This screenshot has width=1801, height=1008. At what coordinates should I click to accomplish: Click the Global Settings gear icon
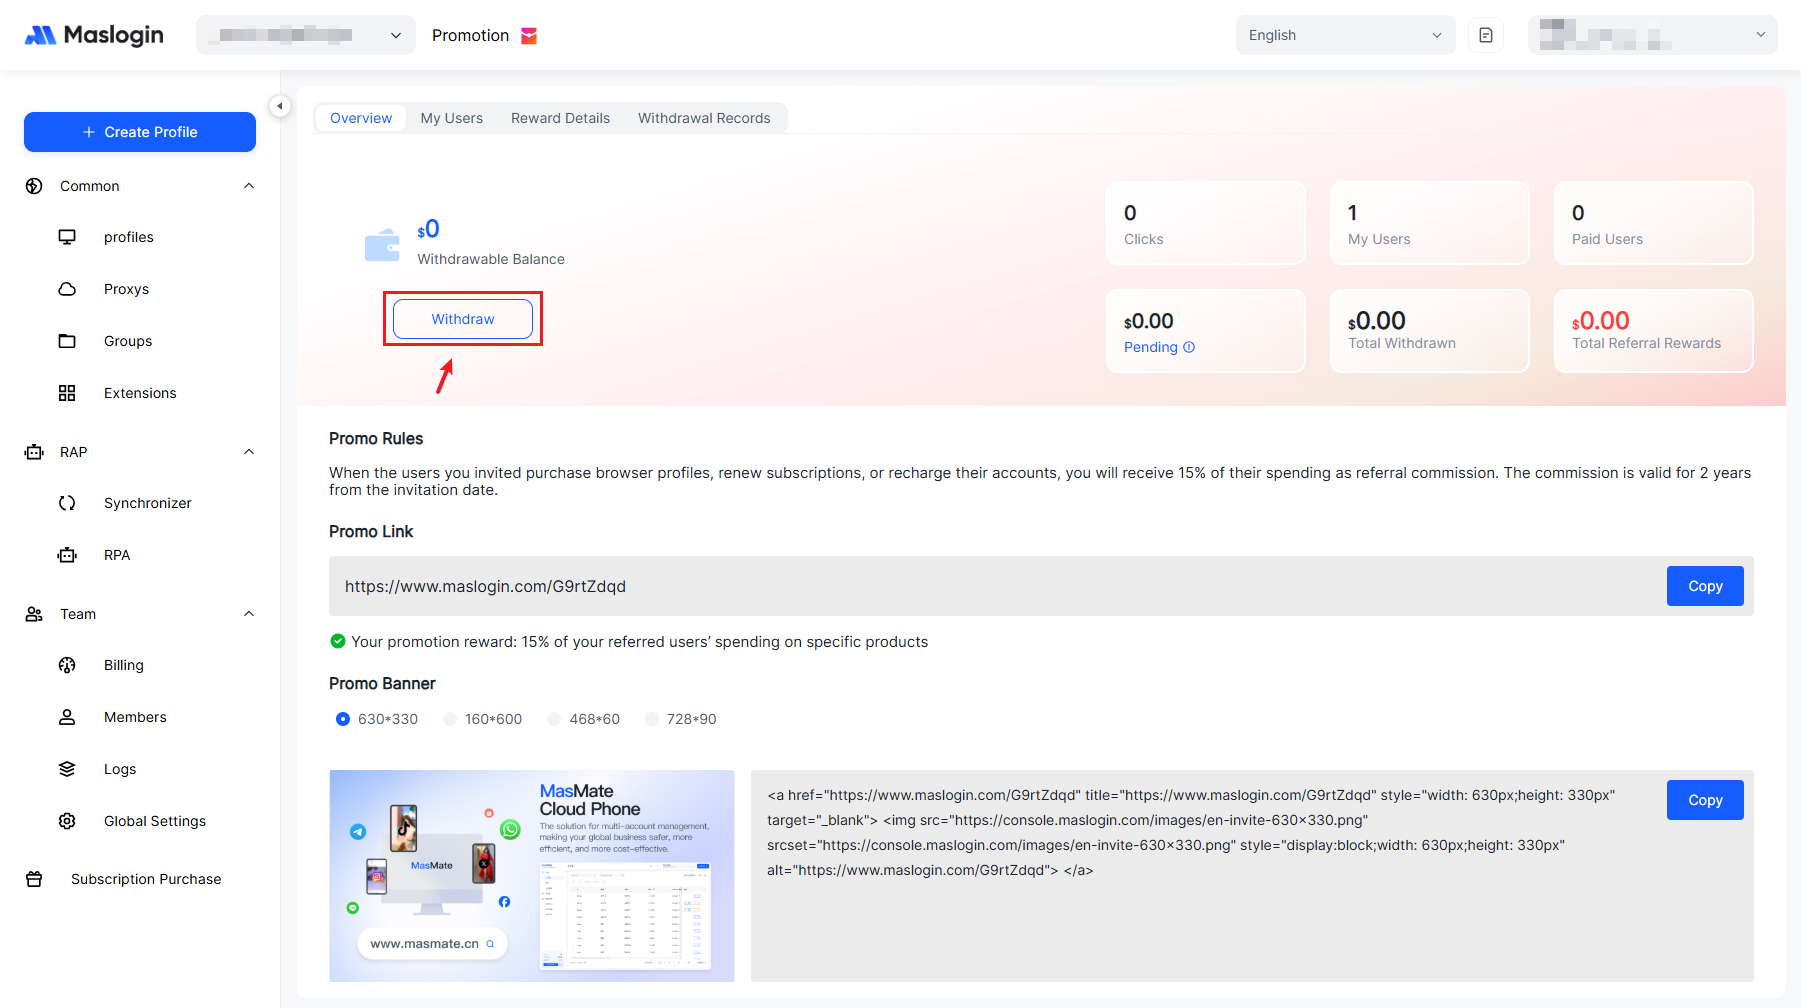(67, 821)
